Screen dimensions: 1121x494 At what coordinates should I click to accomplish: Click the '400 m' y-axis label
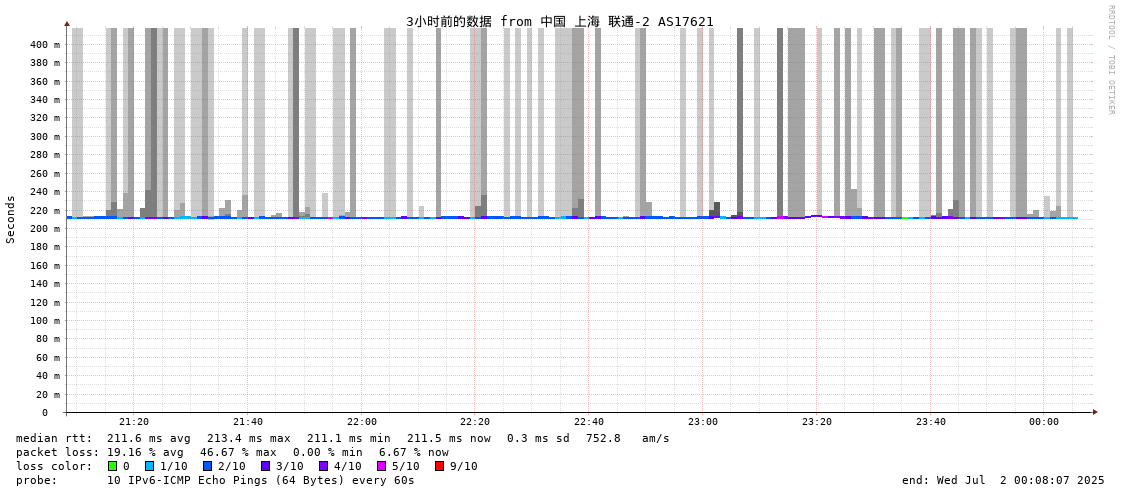(x=44, y=44)
